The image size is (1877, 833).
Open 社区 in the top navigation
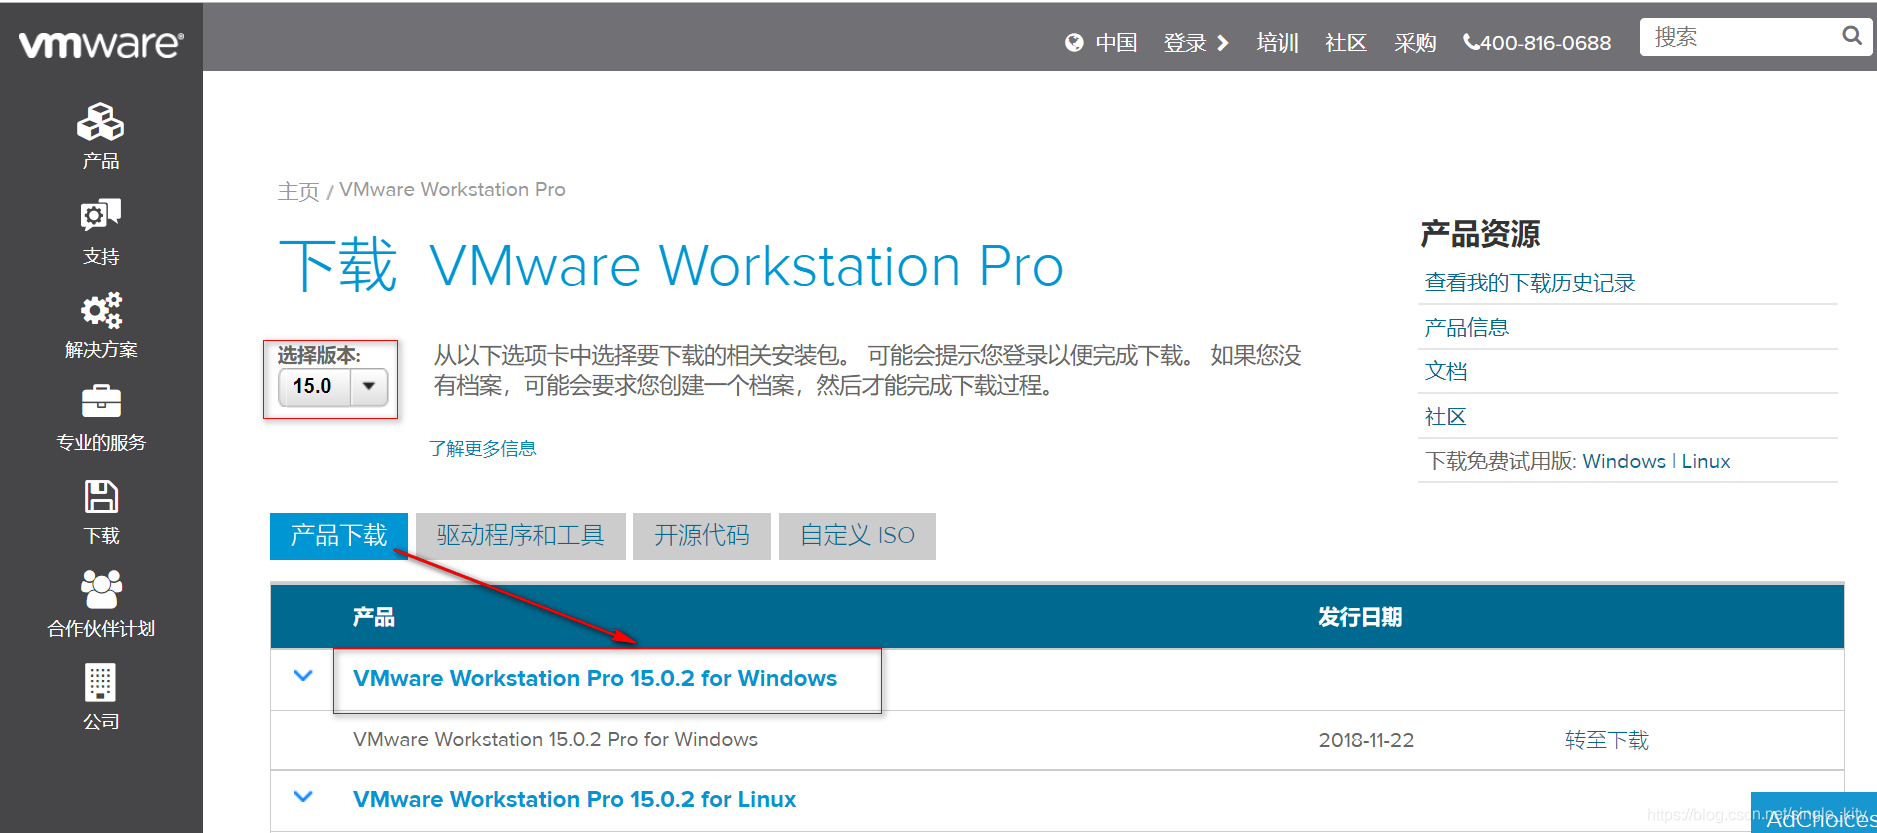1346,43
